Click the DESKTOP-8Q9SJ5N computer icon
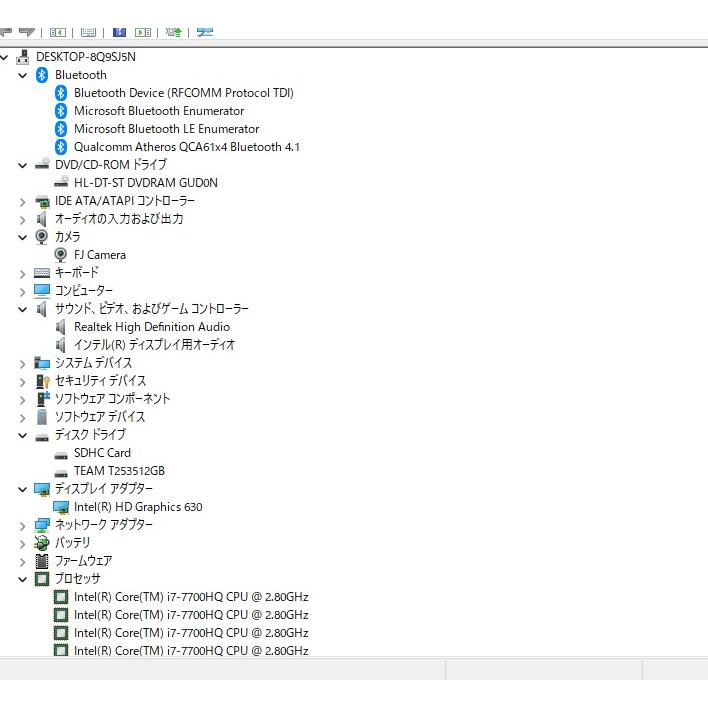 (x=23, y=57)
